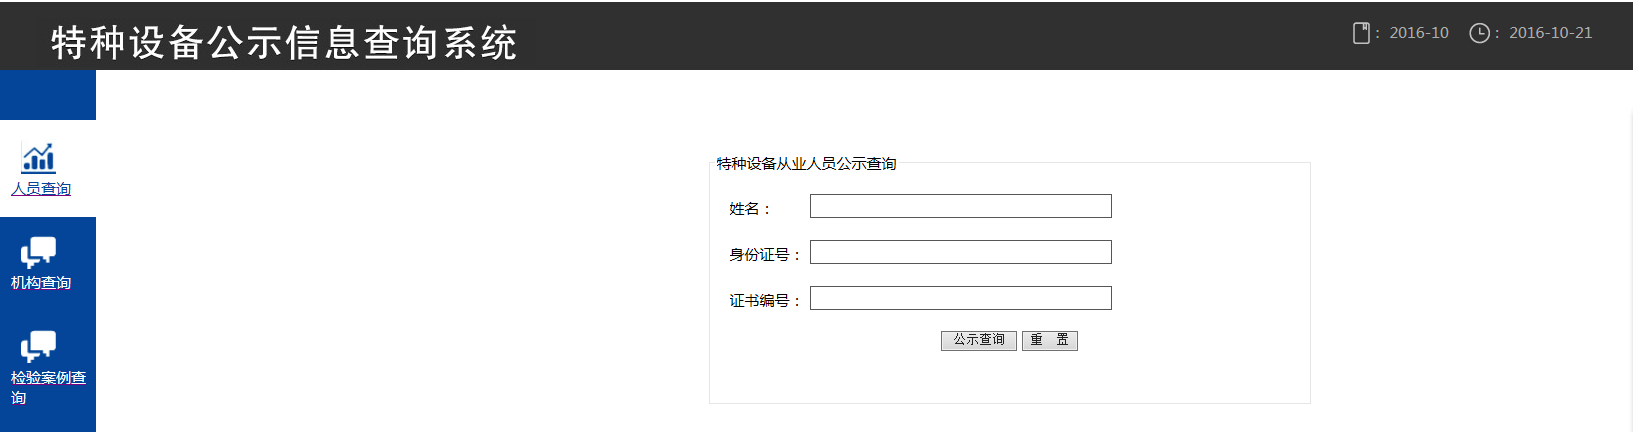Screen dimensions: 1633x432
Task: Select the 机构查询 menu label
Action: (x=41, y=283)
